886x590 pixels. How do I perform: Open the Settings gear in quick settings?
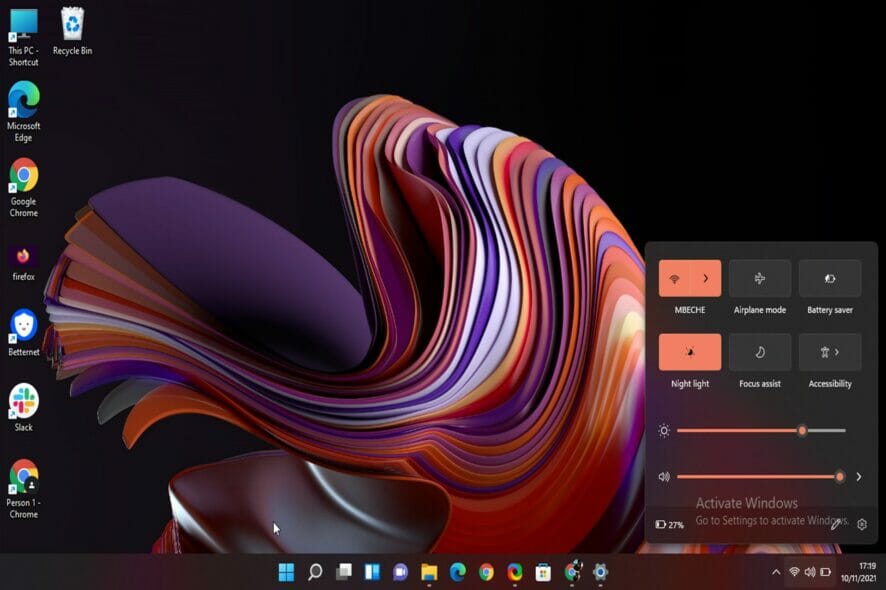tap(861, 523)
